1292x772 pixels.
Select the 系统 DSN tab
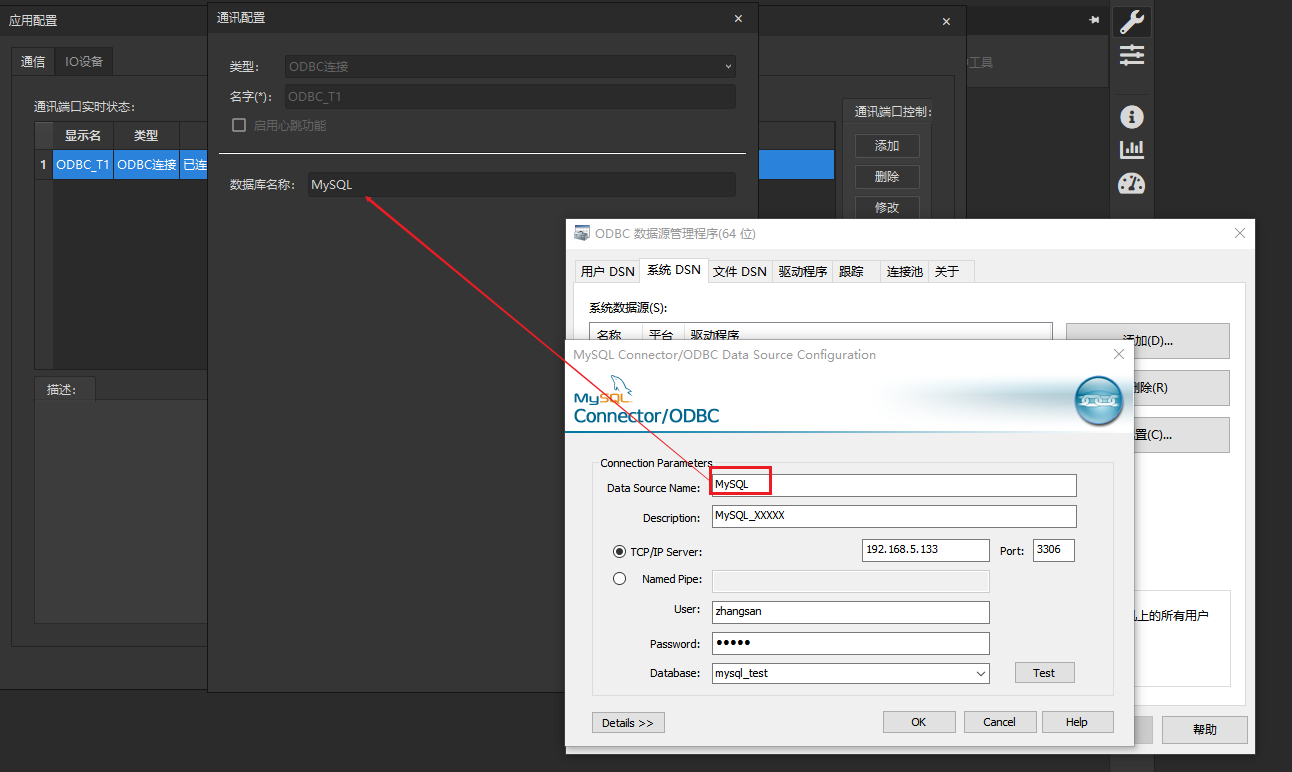pyautogui.click(x=674, y=270)
